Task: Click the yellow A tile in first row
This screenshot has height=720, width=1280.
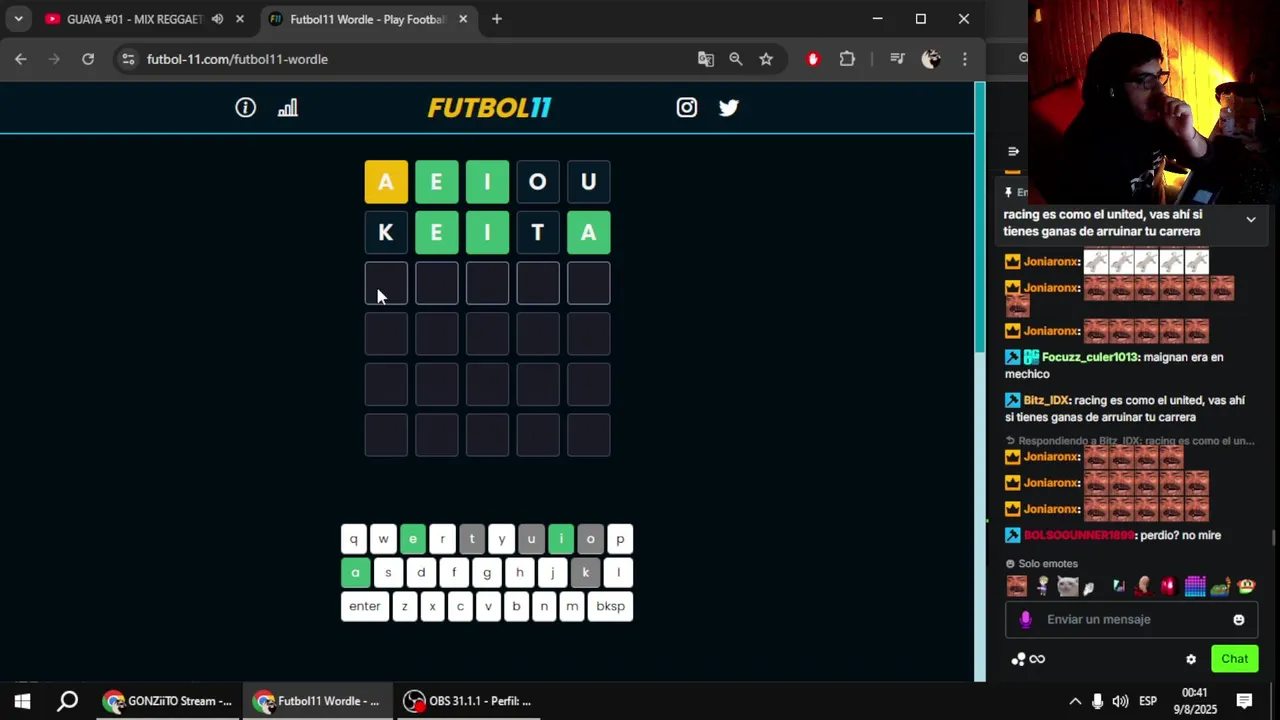Action: click(386, 182)
